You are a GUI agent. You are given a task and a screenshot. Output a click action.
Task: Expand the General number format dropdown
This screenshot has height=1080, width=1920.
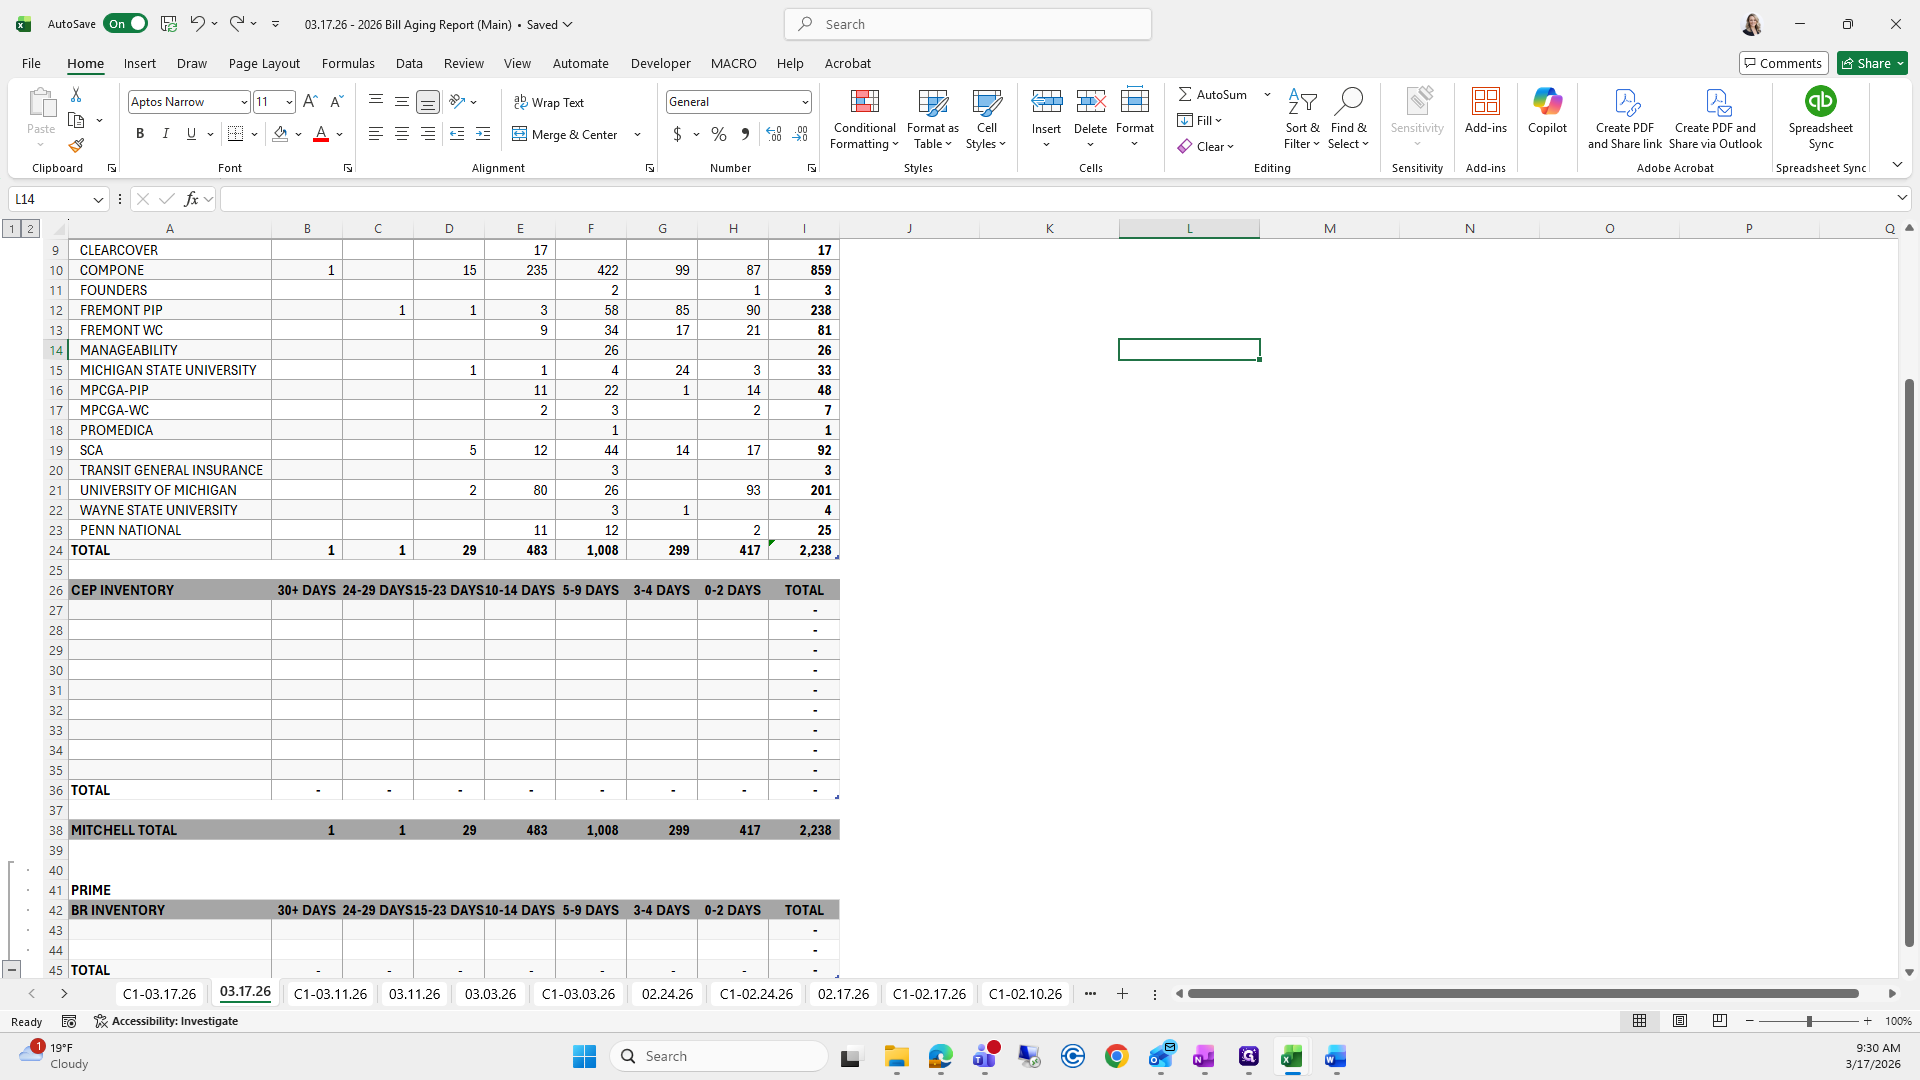[804, 102]
